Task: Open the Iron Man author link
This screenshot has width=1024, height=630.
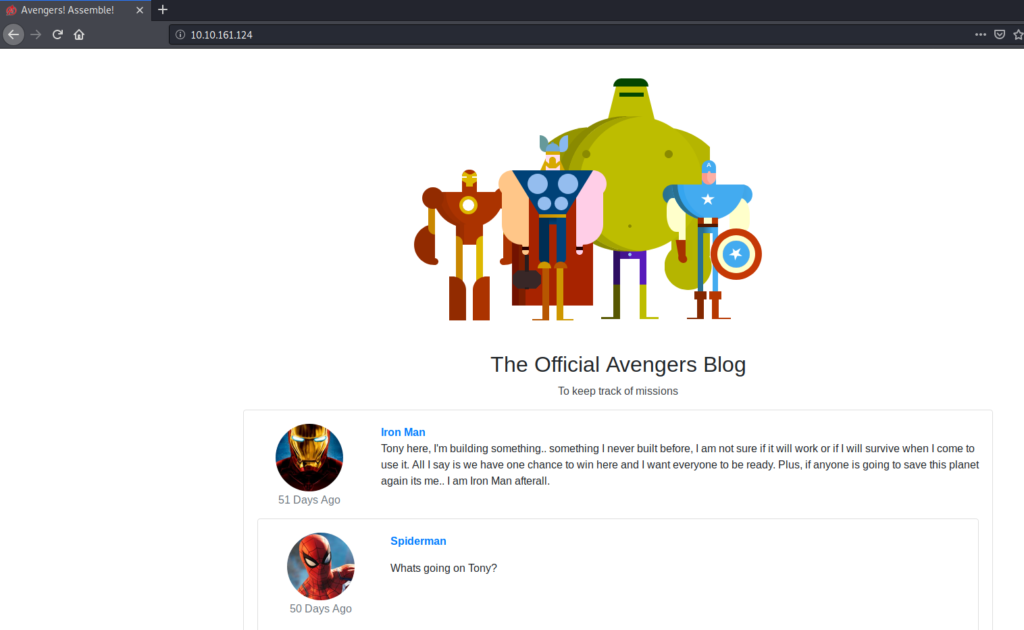Action: click(x=403, y=432)
